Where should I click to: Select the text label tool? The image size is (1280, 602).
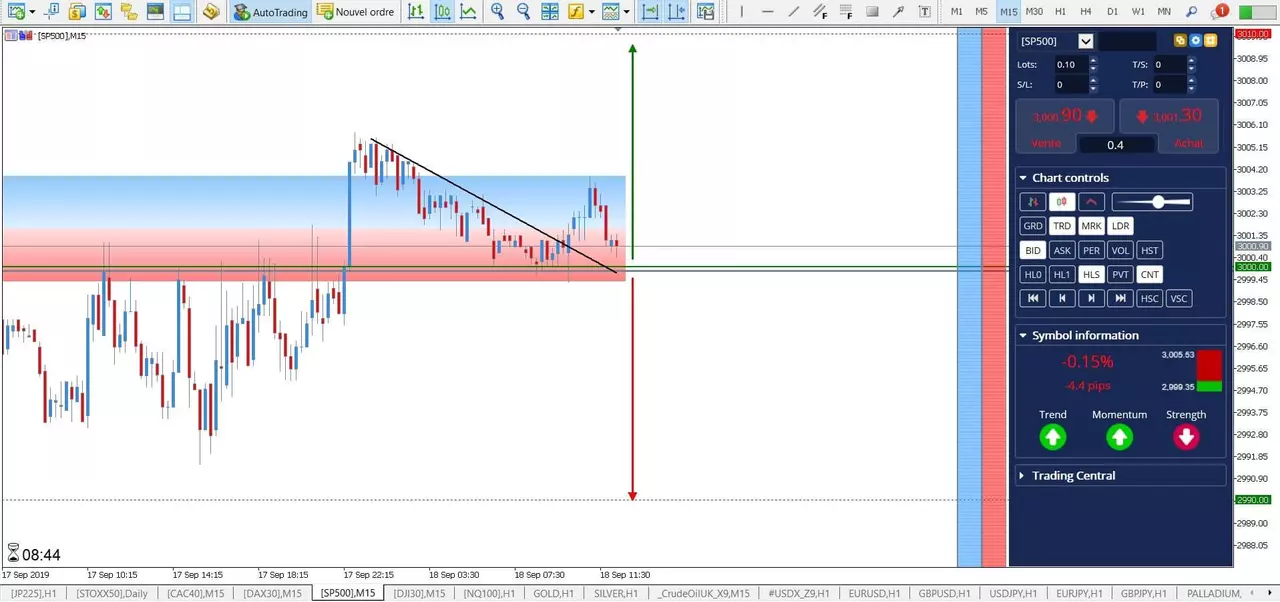coord(924,12)
